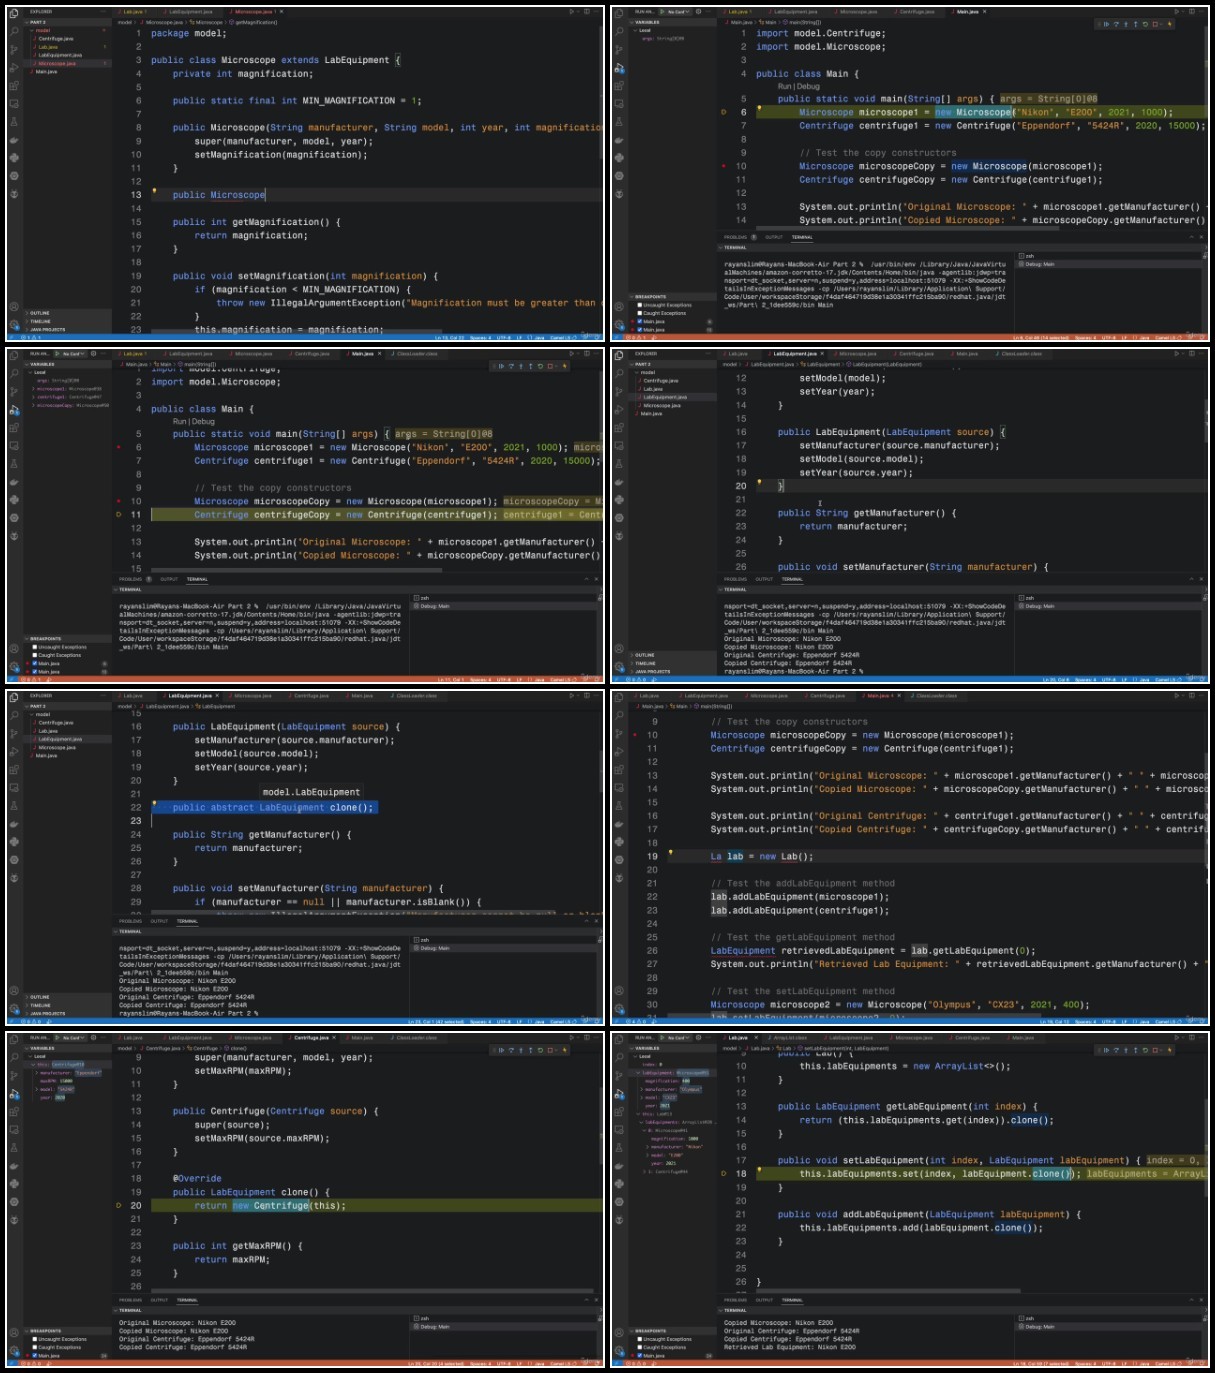The image size is (1215, 1373).
Task: Switch to LabEquipment.java tab in Microscope.java explorer window
Action: 190,11
